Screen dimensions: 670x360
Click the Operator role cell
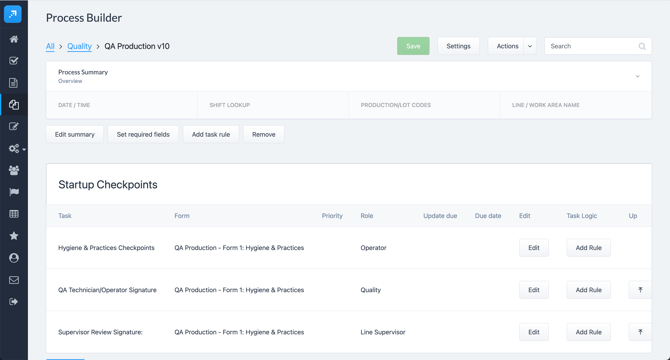tap(373, 248)
